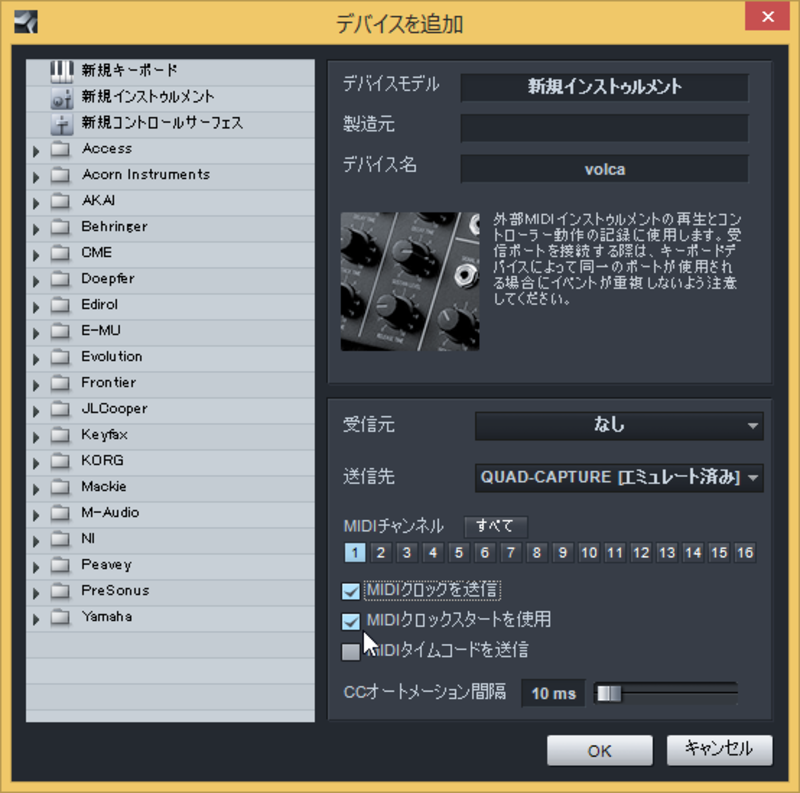Screen dimensions: 800x793
Task: Open the 受信元 dropdown showing なし
Action: coord(619,426)
